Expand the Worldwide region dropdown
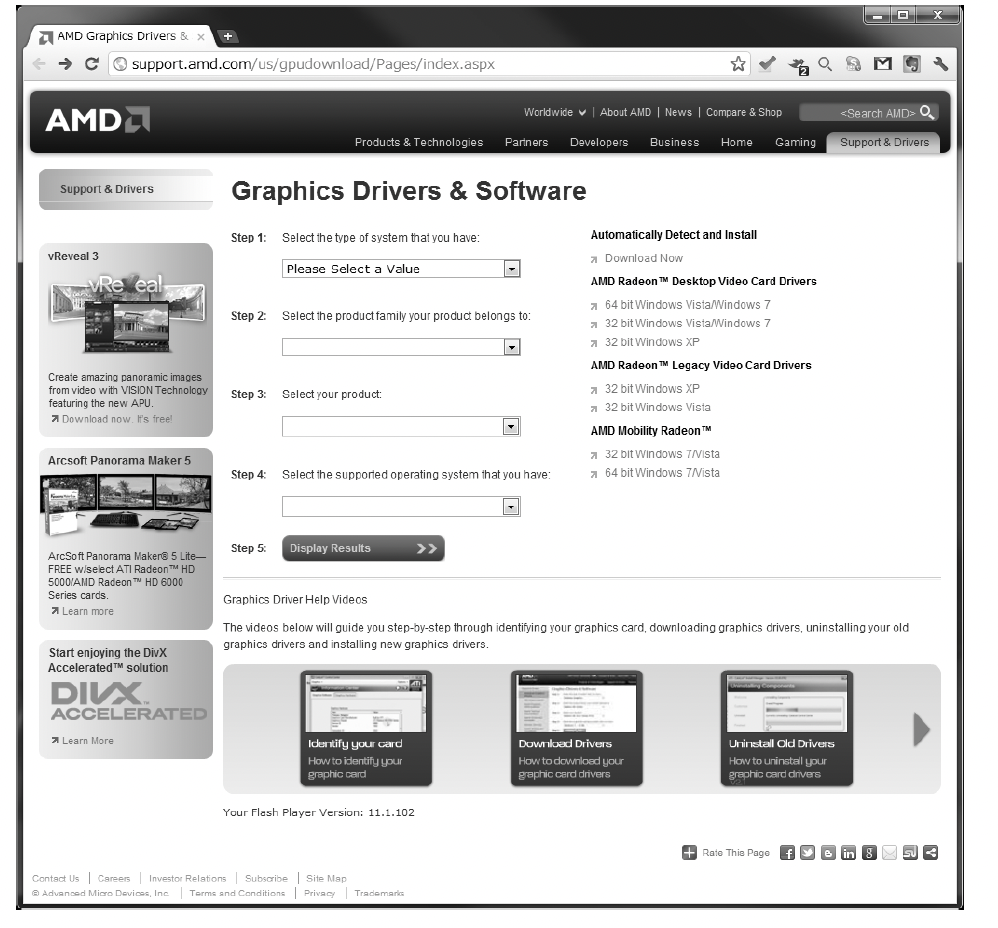The height and width of the screenshot is (928, 998). click(554, 113)
